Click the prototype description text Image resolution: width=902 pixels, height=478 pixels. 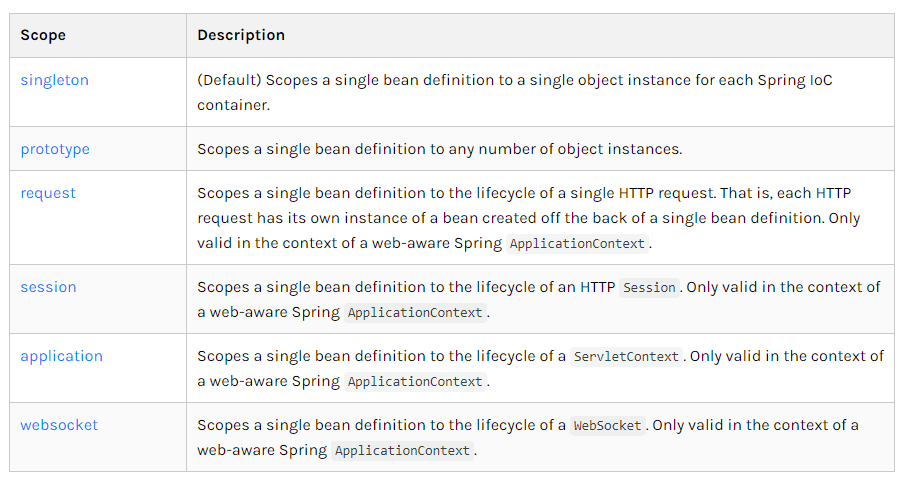coord(439,150)
